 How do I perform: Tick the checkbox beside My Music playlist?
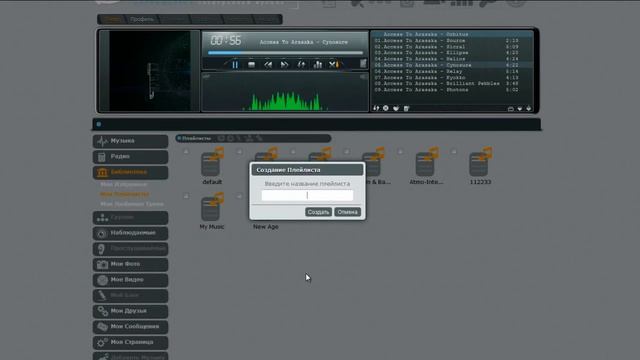click(186, 196)
